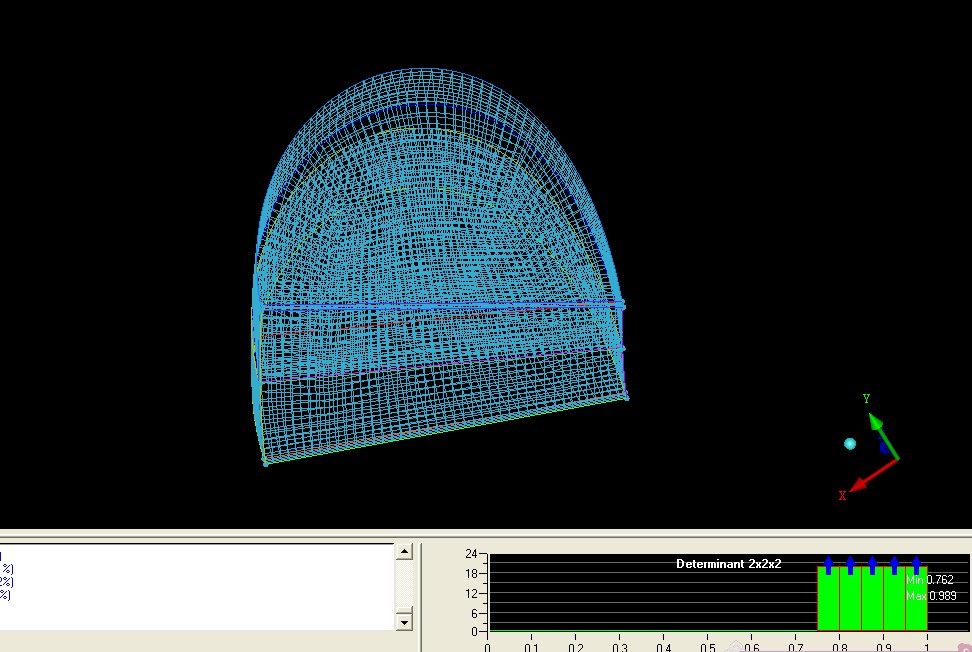Click the green Y axis arrow of the triad
Viewport: 972px width, 652px height.
(x=876, y=425)
